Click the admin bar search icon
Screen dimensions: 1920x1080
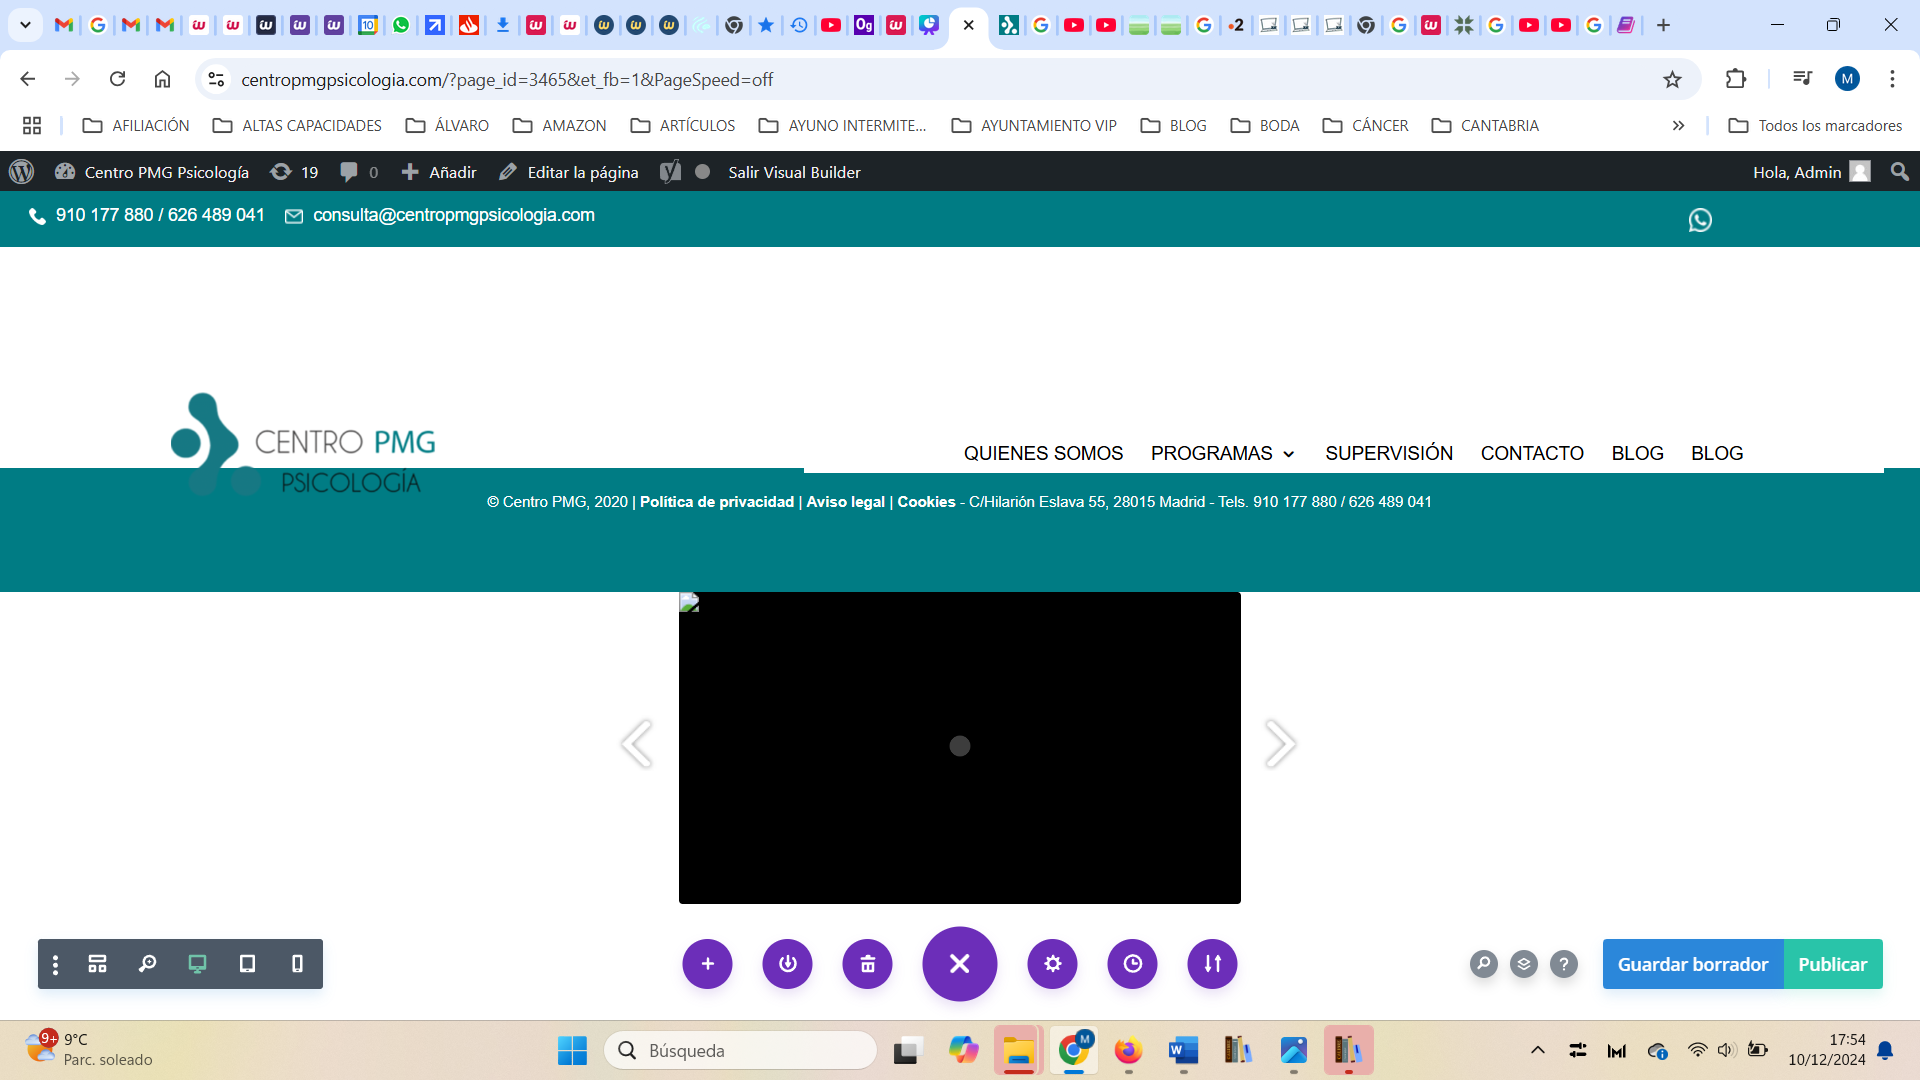(1899, 172)
